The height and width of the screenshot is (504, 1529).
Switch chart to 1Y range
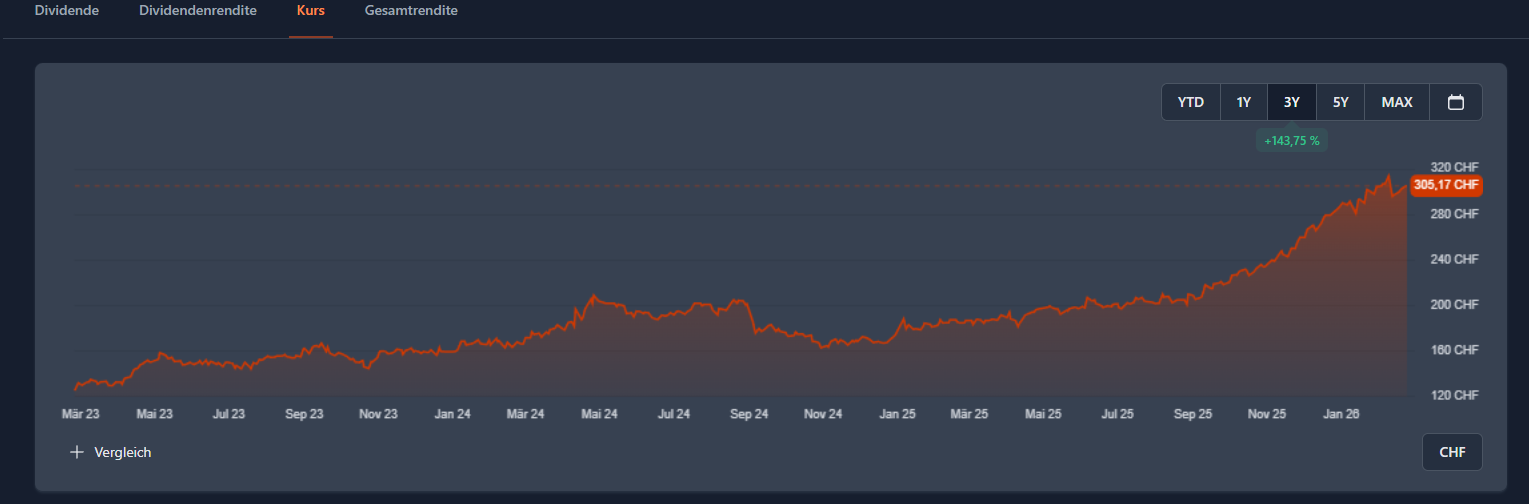(1244, 102)
